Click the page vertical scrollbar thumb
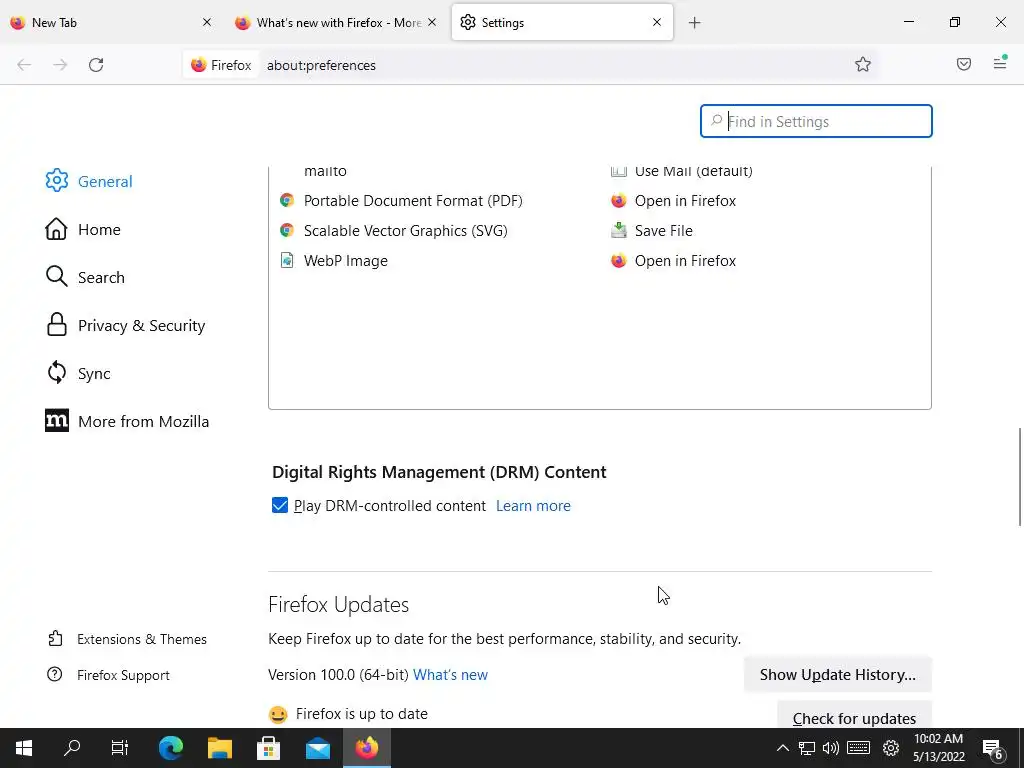 tap(1019, 477)
